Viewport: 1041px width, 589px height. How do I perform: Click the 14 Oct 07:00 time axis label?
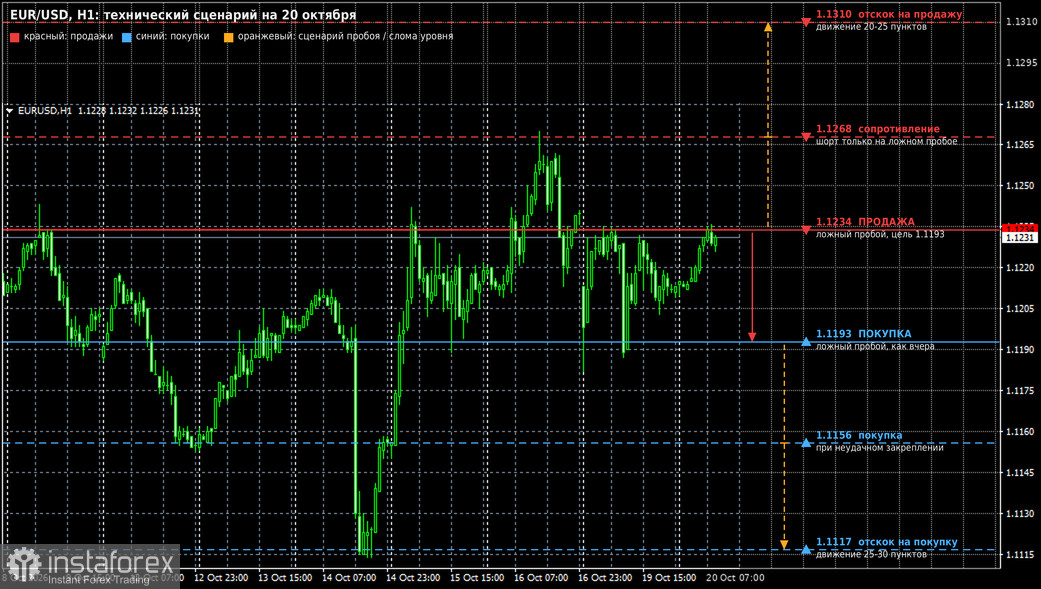coord(349,578)
